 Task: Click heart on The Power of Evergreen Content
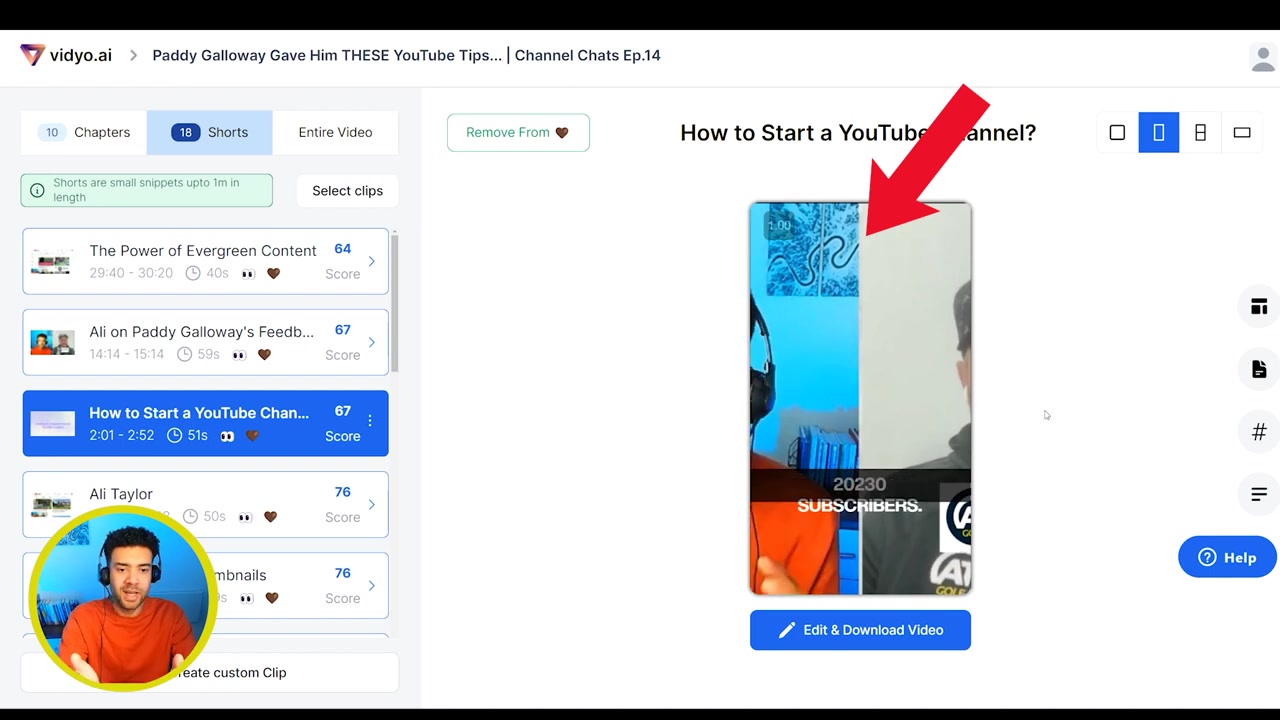[273, 273]
